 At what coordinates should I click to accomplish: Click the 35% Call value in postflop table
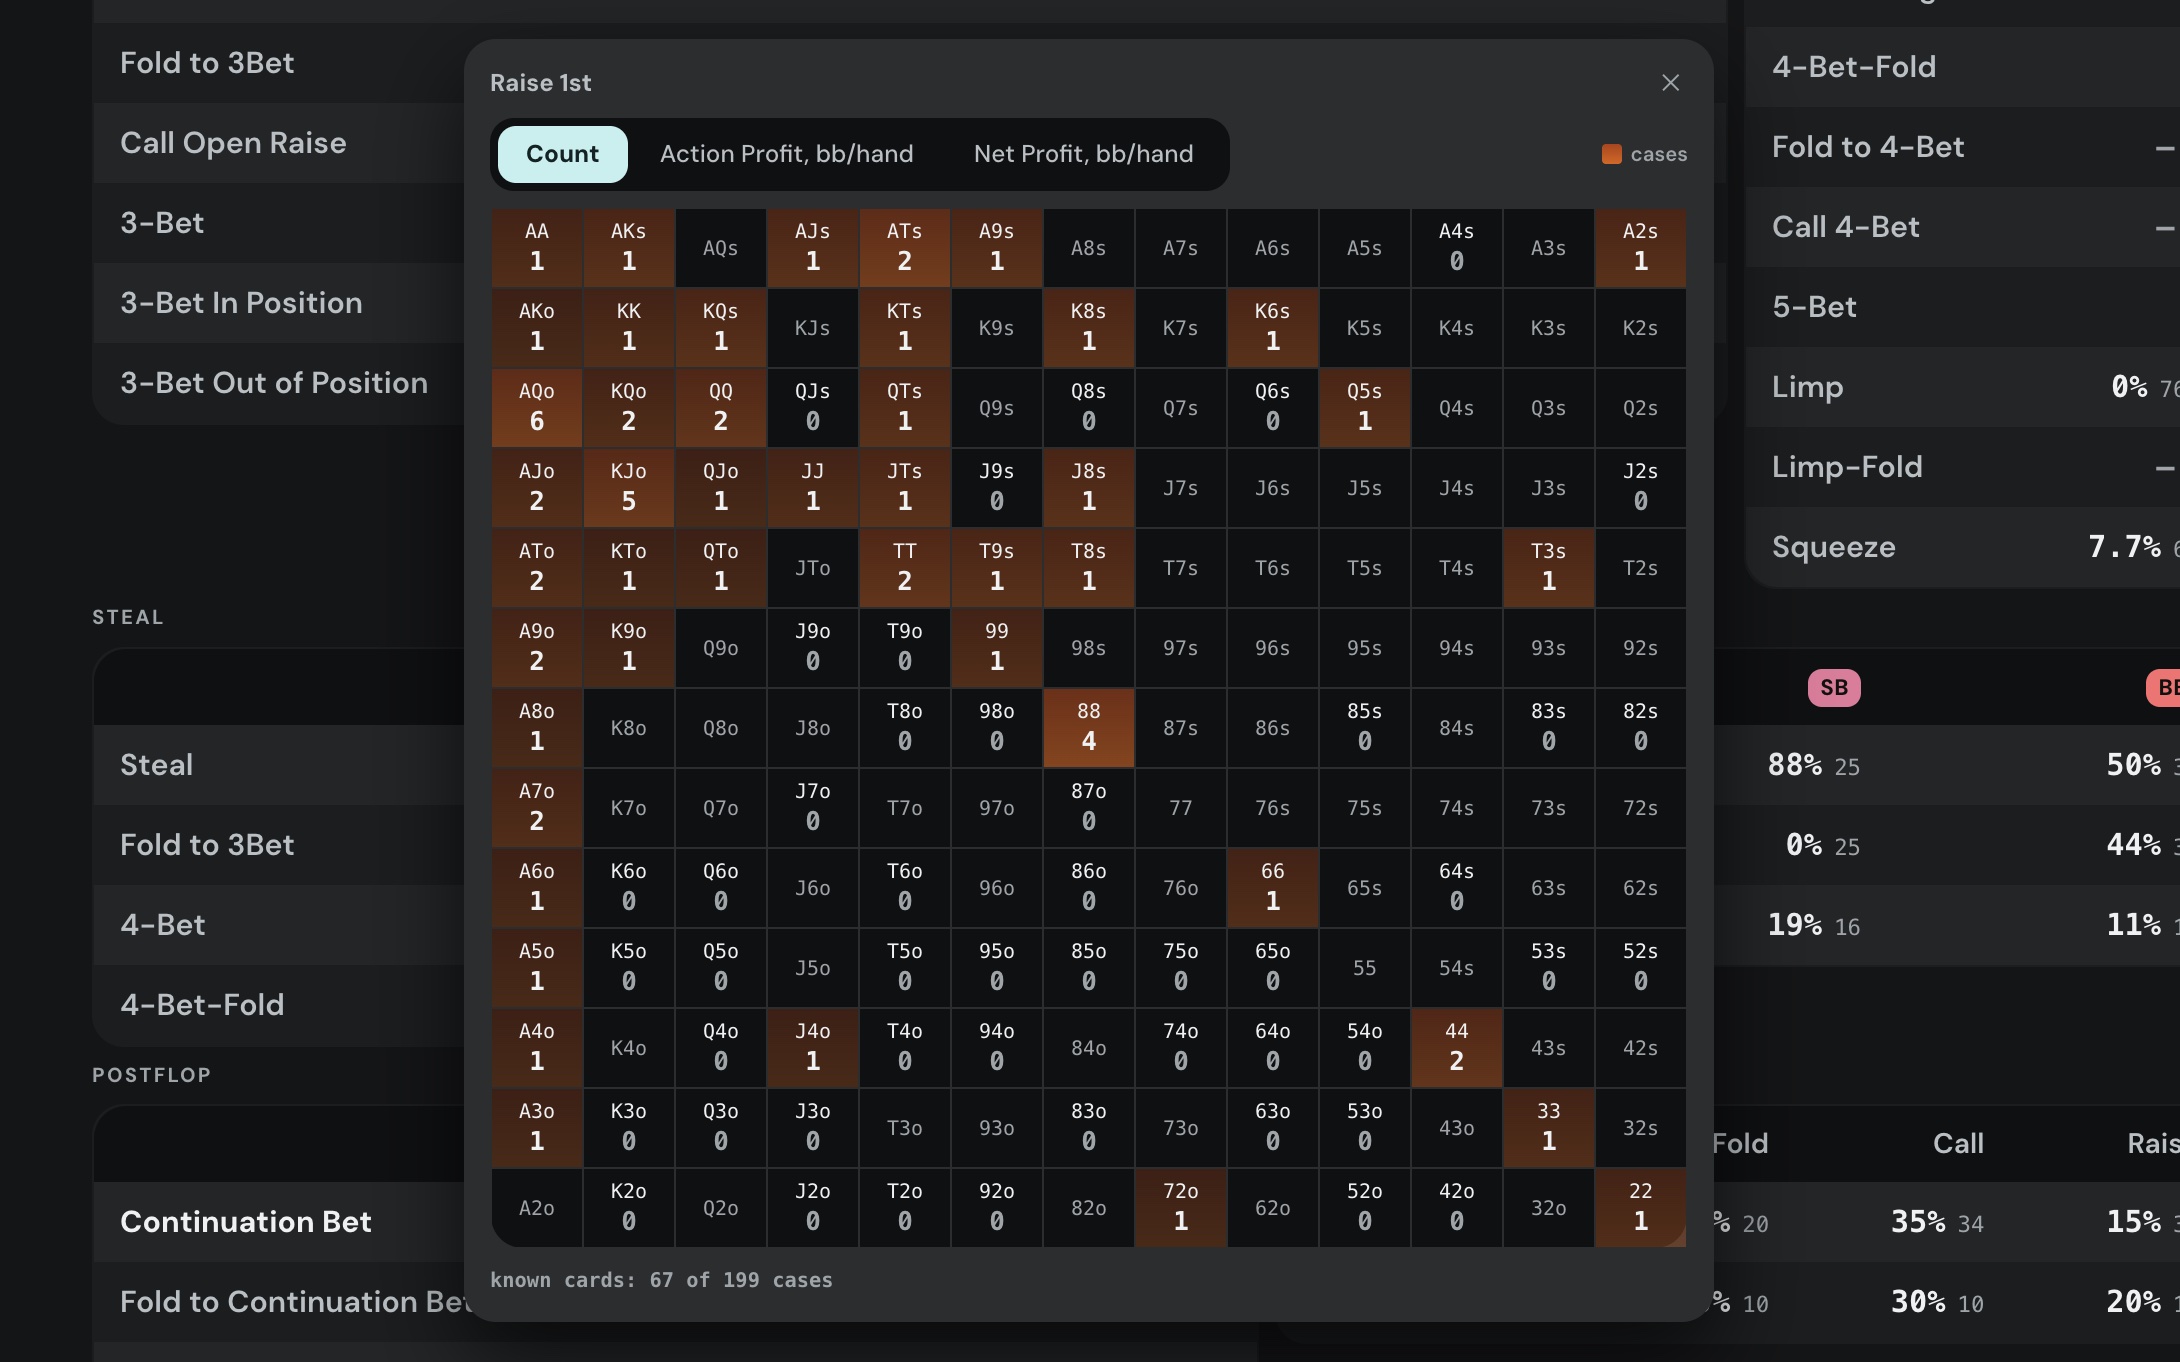click(x=1917, y=1222)
